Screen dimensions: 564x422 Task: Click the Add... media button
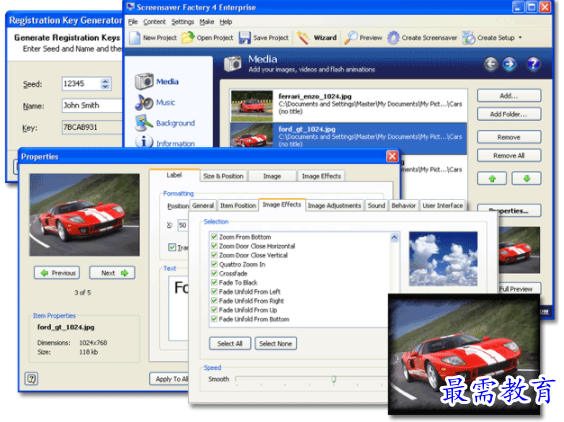click(x=509, y=96)
